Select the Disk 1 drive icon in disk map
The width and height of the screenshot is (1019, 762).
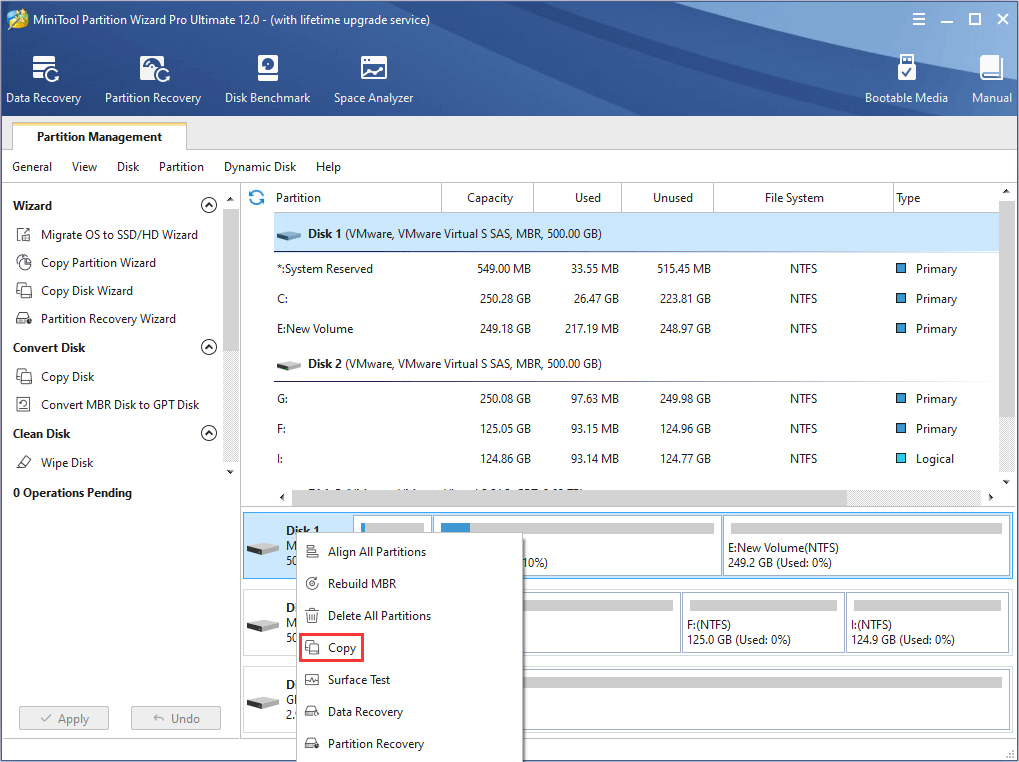(263, 549)
